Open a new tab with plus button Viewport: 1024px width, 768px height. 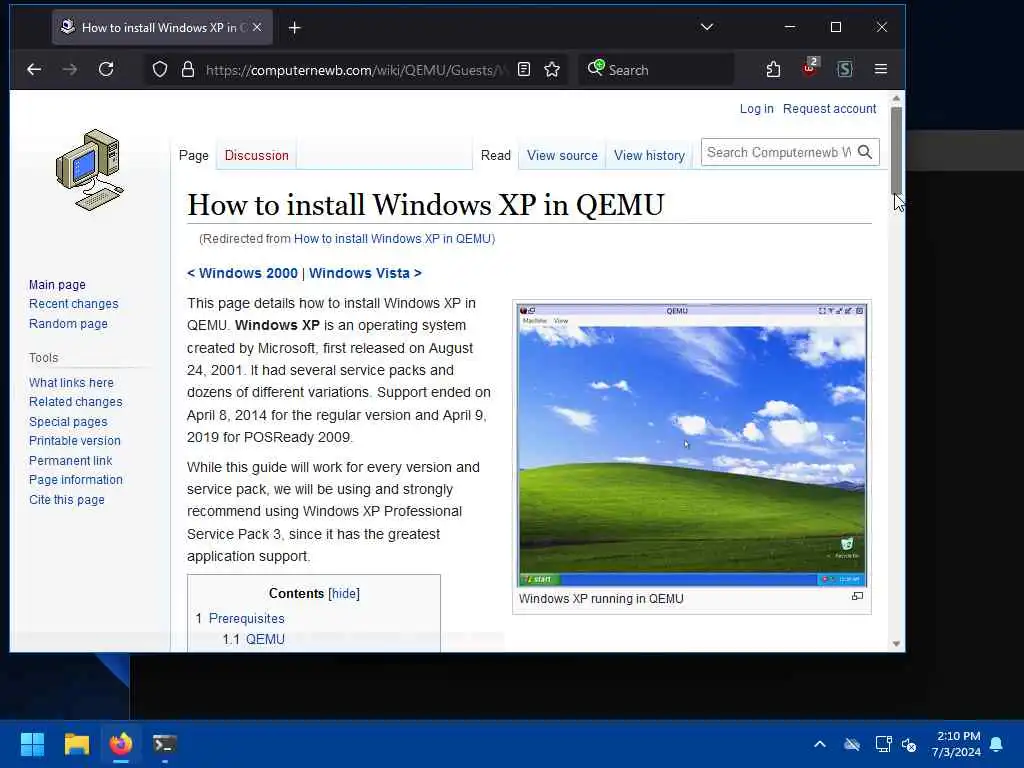295,27
